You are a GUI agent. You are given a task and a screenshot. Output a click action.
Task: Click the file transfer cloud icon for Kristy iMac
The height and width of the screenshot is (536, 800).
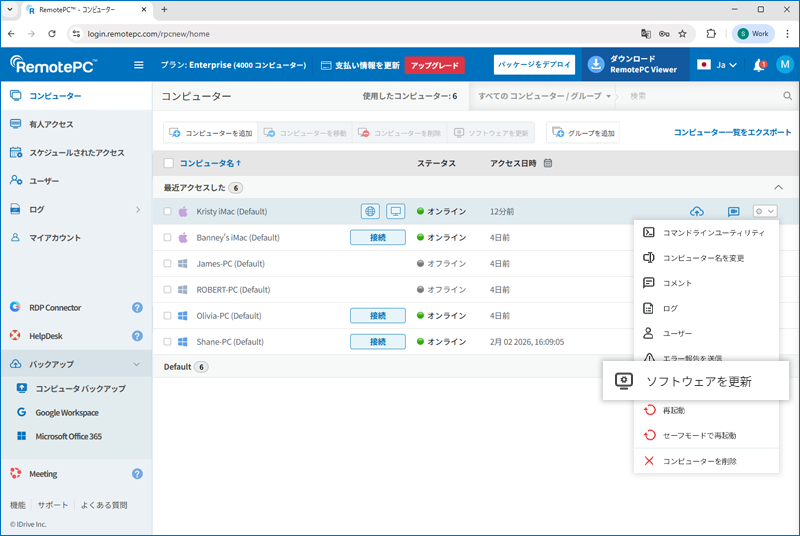point(697,212)
